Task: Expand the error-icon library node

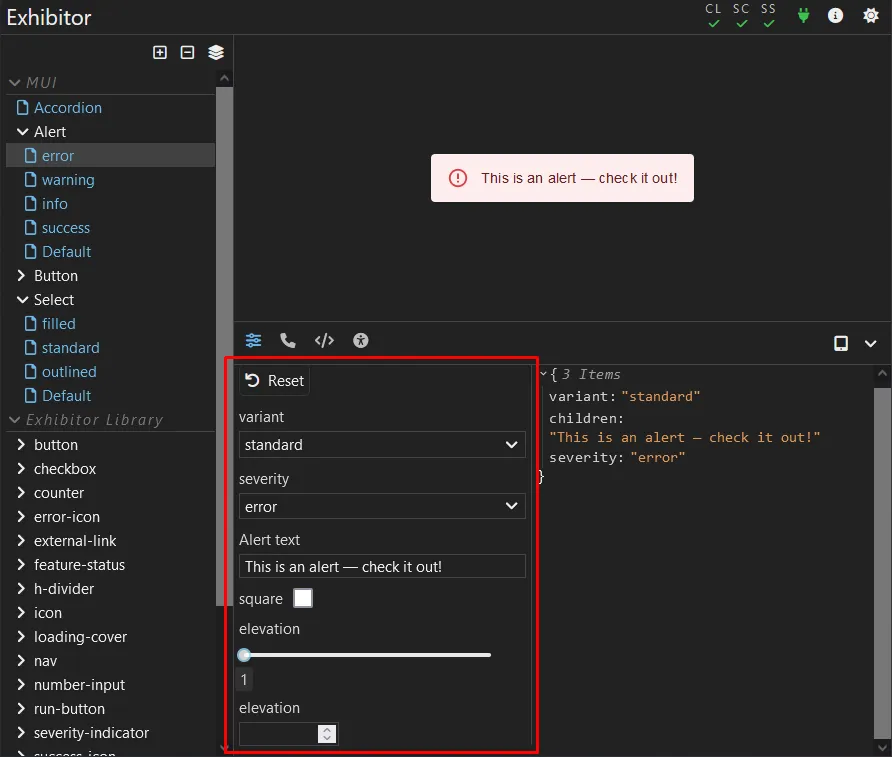Action: tap(22, 516)
